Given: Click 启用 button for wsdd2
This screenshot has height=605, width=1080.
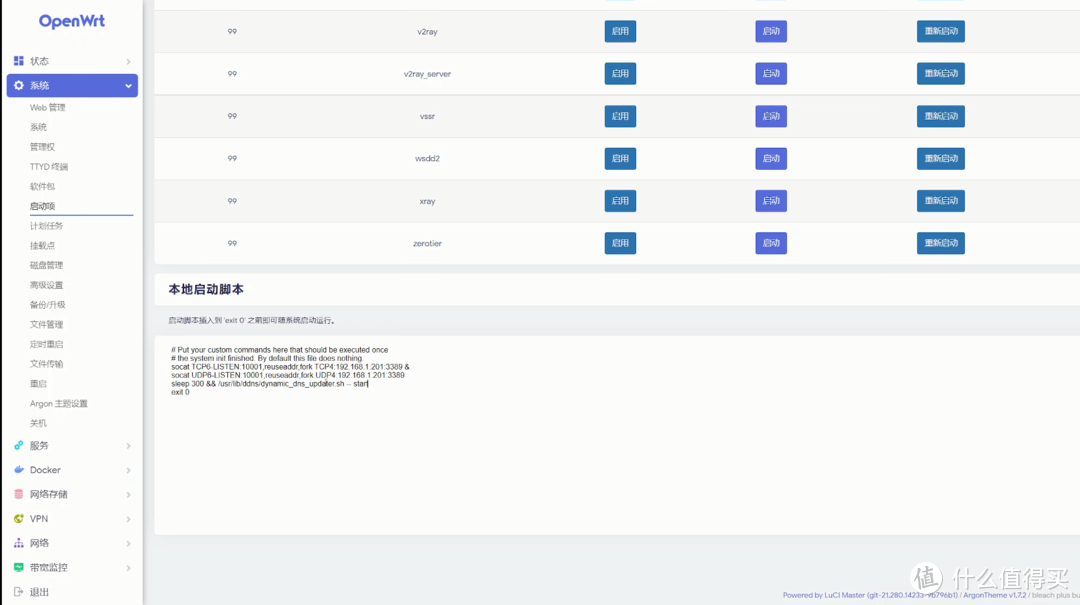Looking at the screenshot, I should (620, 158).
